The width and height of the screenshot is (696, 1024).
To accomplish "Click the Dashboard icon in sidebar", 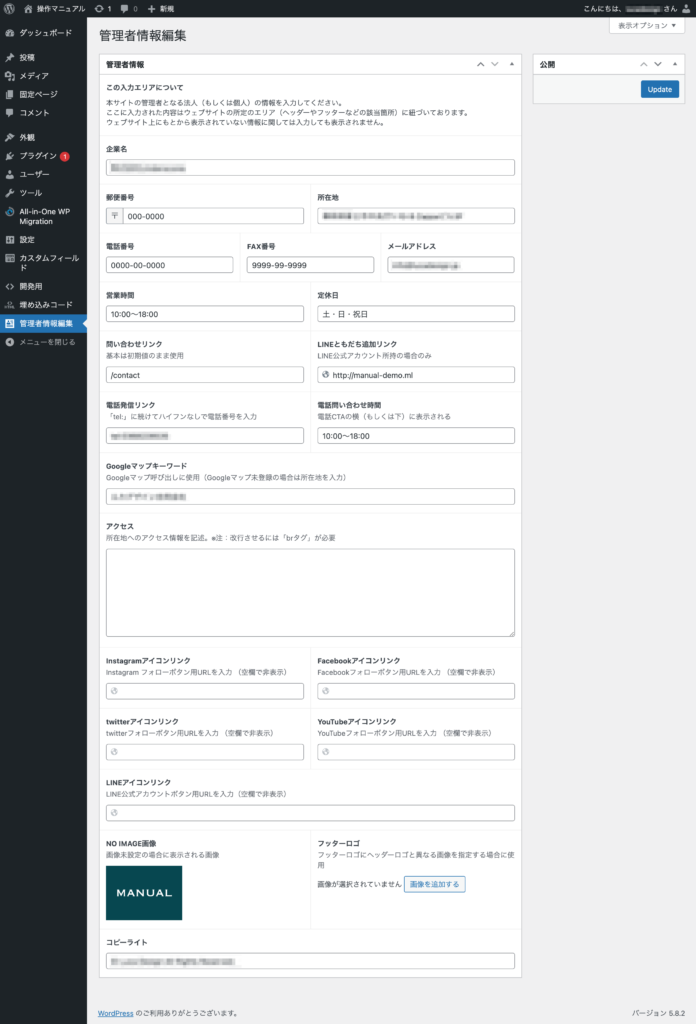I will (x=9, y=33).
